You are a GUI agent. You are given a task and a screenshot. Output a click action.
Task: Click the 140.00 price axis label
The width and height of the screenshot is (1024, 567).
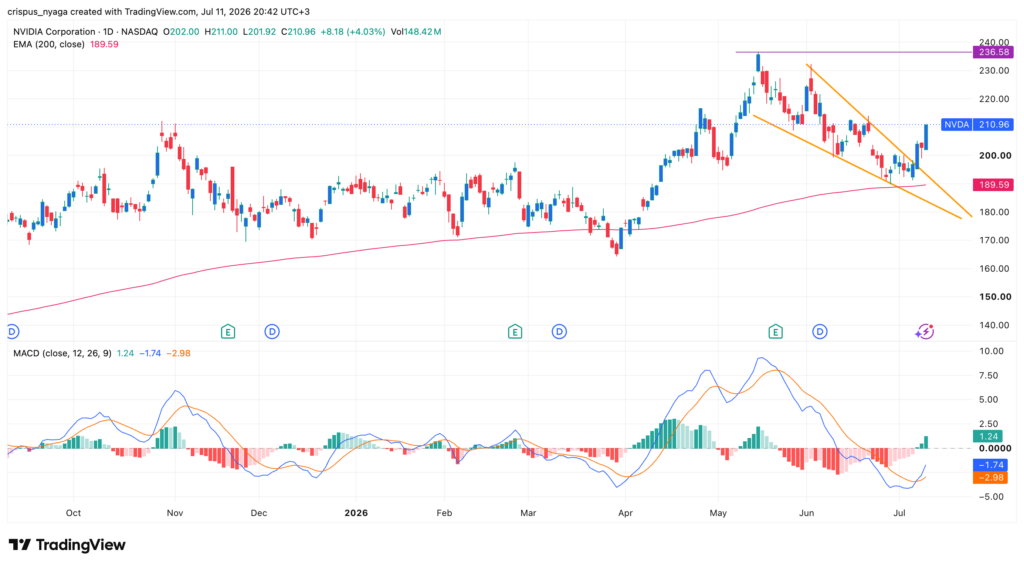pyautogui.click(x=994, y=325)
